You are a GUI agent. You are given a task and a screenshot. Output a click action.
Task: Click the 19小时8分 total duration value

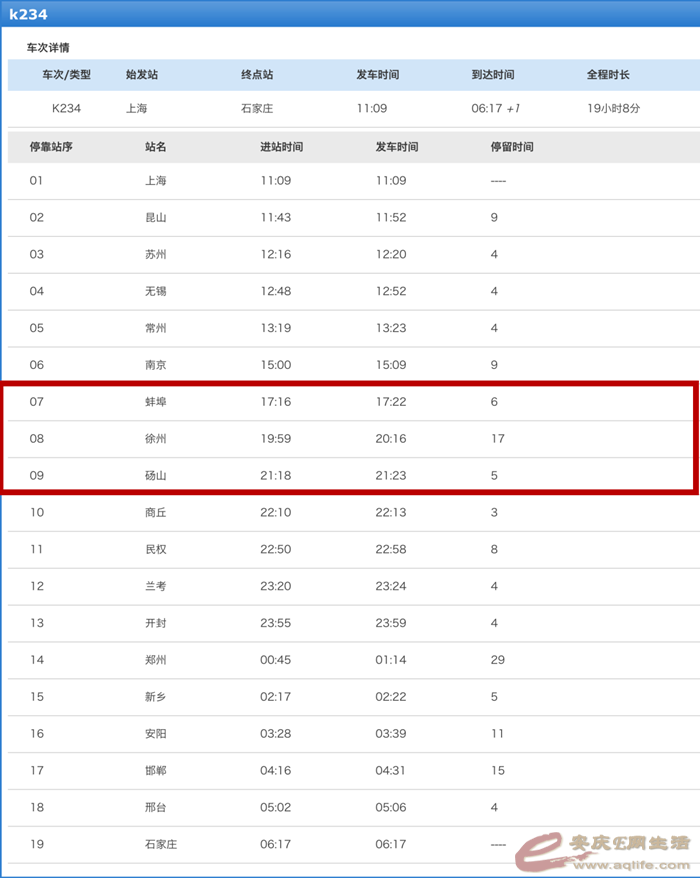(613, 108)
